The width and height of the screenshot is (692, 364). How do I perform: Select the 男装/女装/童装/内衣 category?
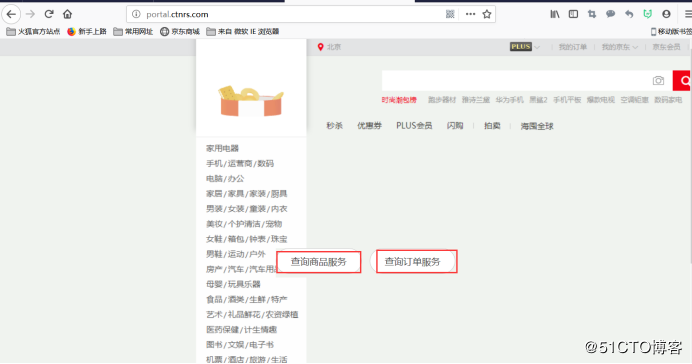(x=247, y=209)
